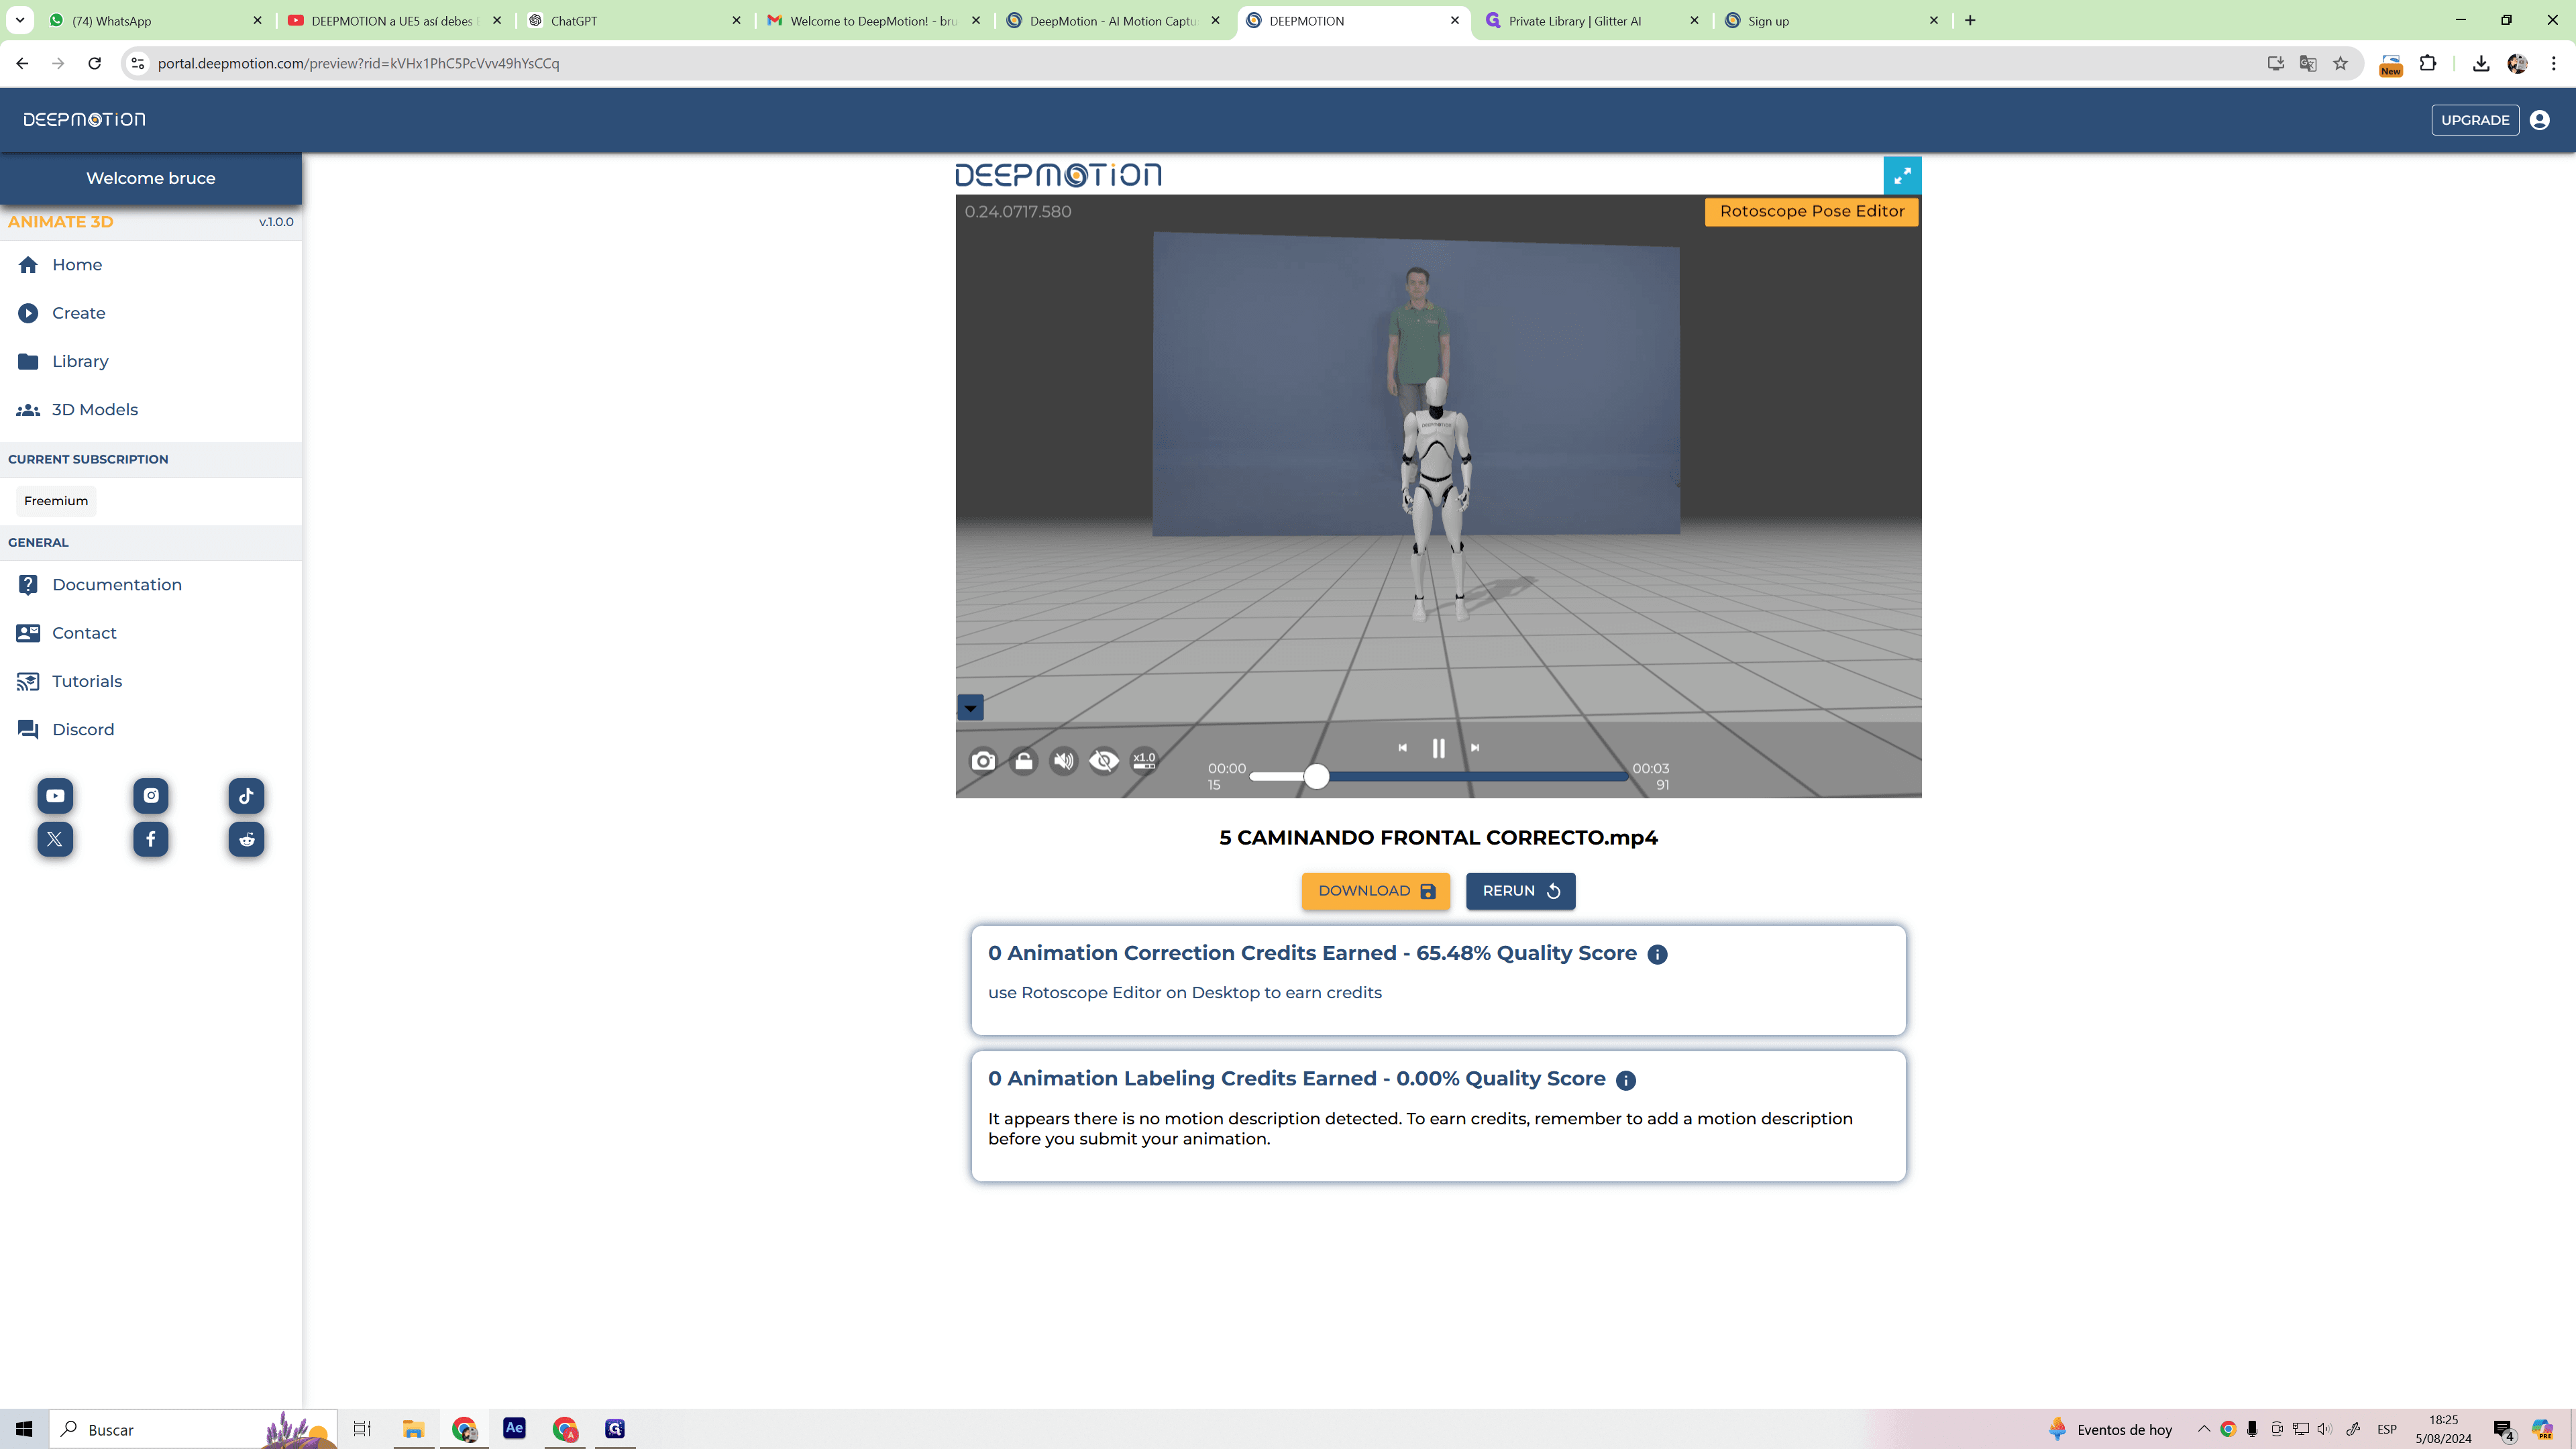Pause the animation playback

[x=1438, y=748]
